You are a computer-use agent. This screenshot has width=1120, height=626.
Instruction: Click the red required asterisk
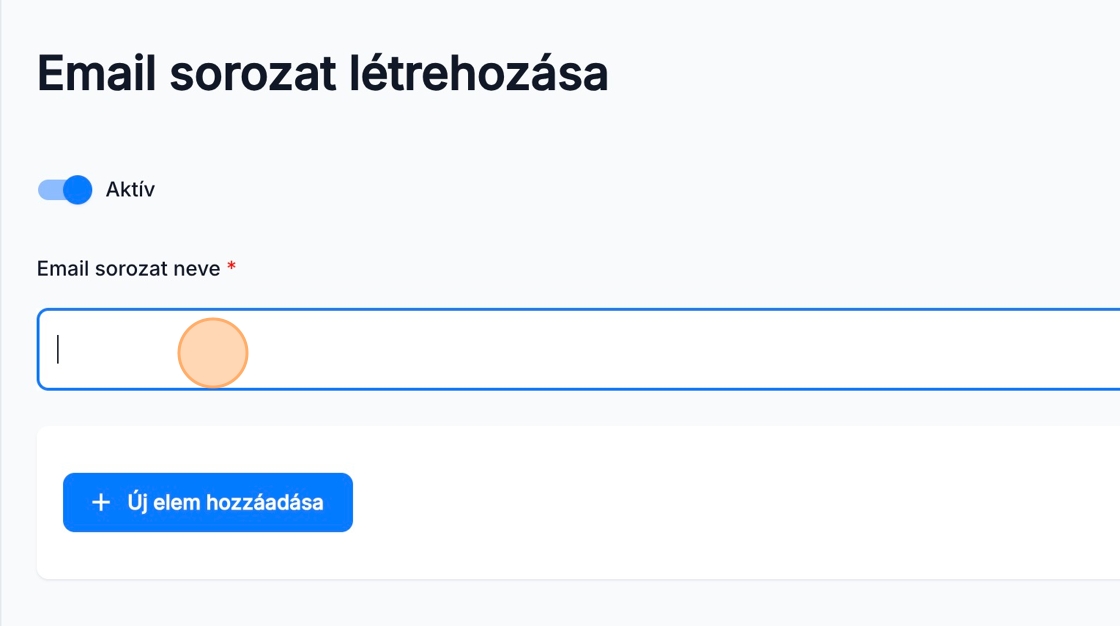[x=232, y=268]
